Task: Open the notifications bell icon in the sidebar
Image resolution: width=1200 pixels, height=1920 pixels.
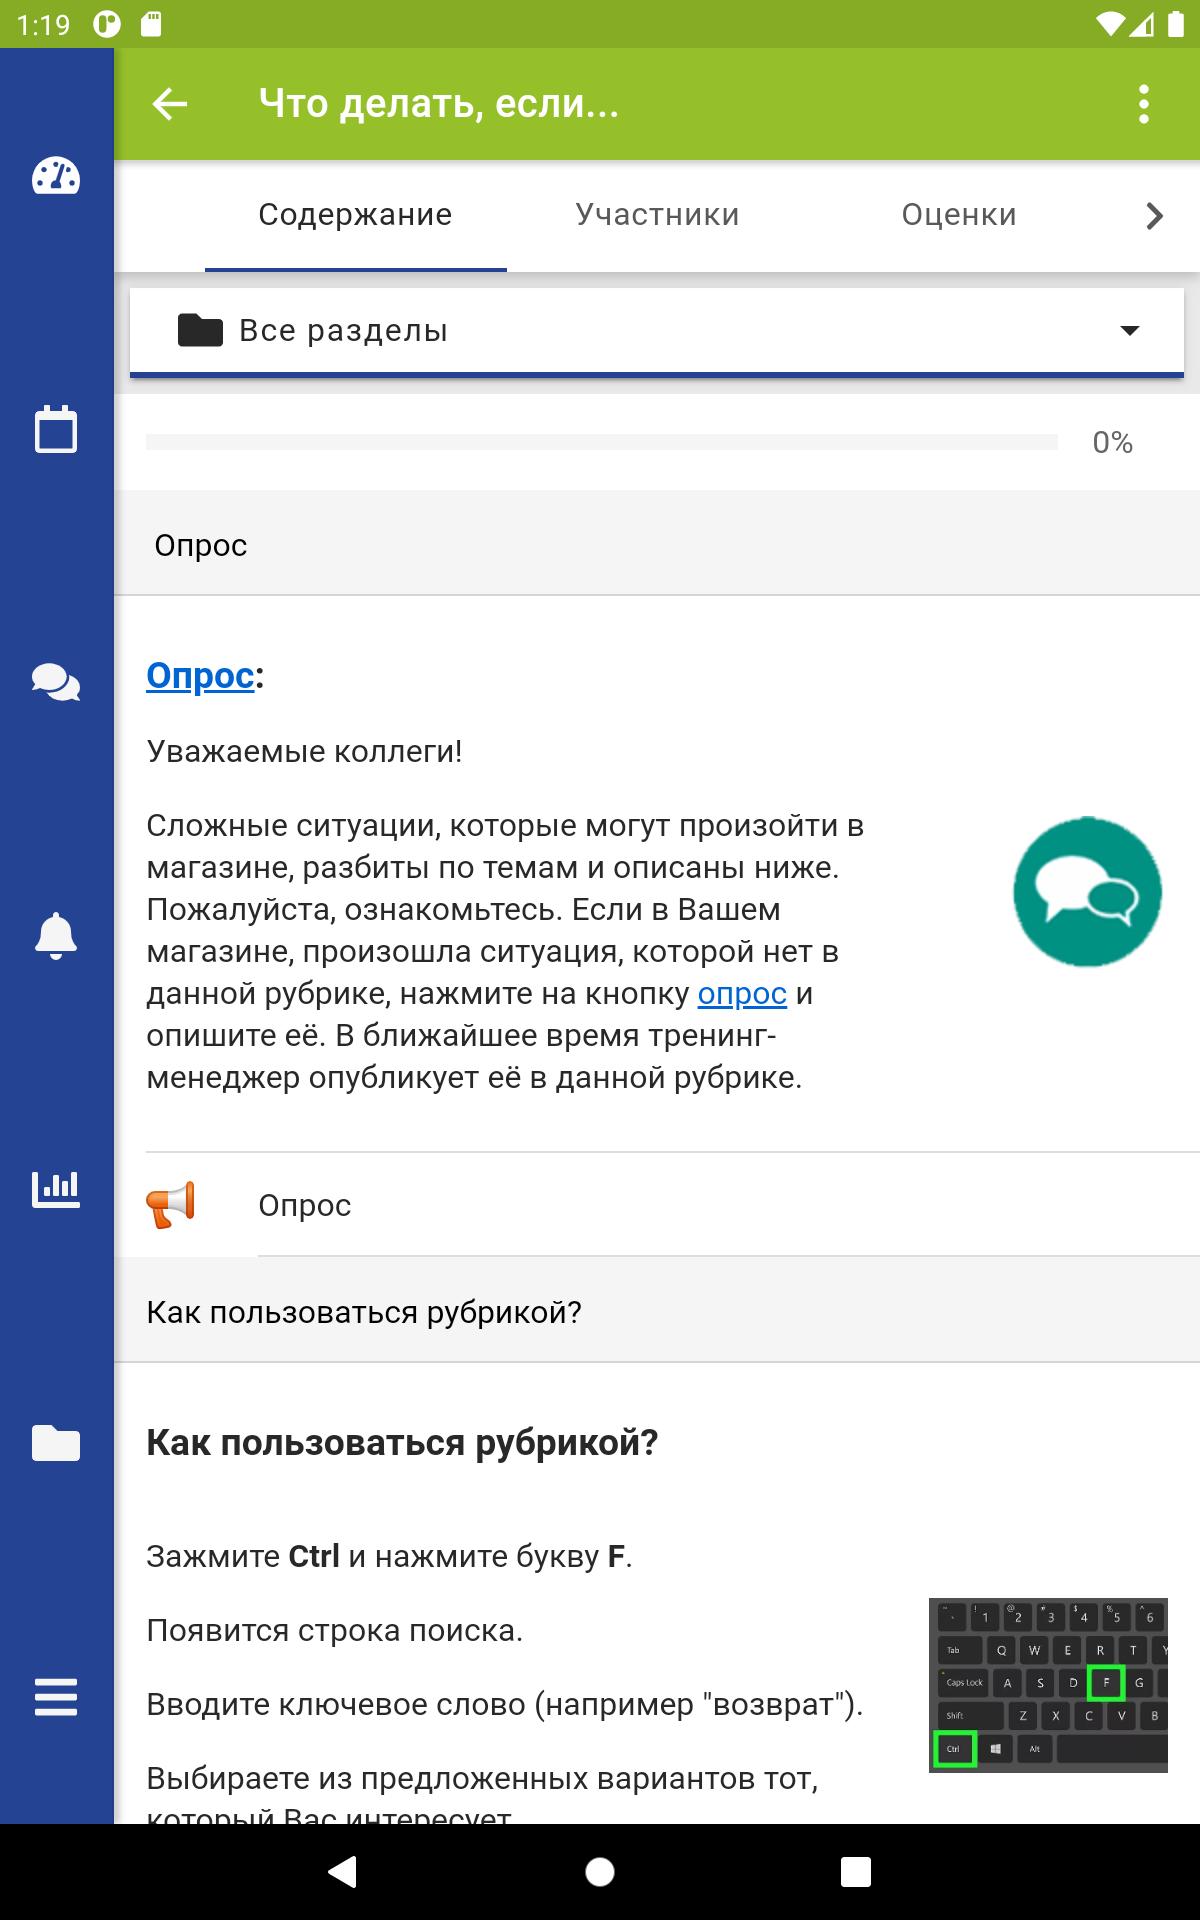Action: 56,936
